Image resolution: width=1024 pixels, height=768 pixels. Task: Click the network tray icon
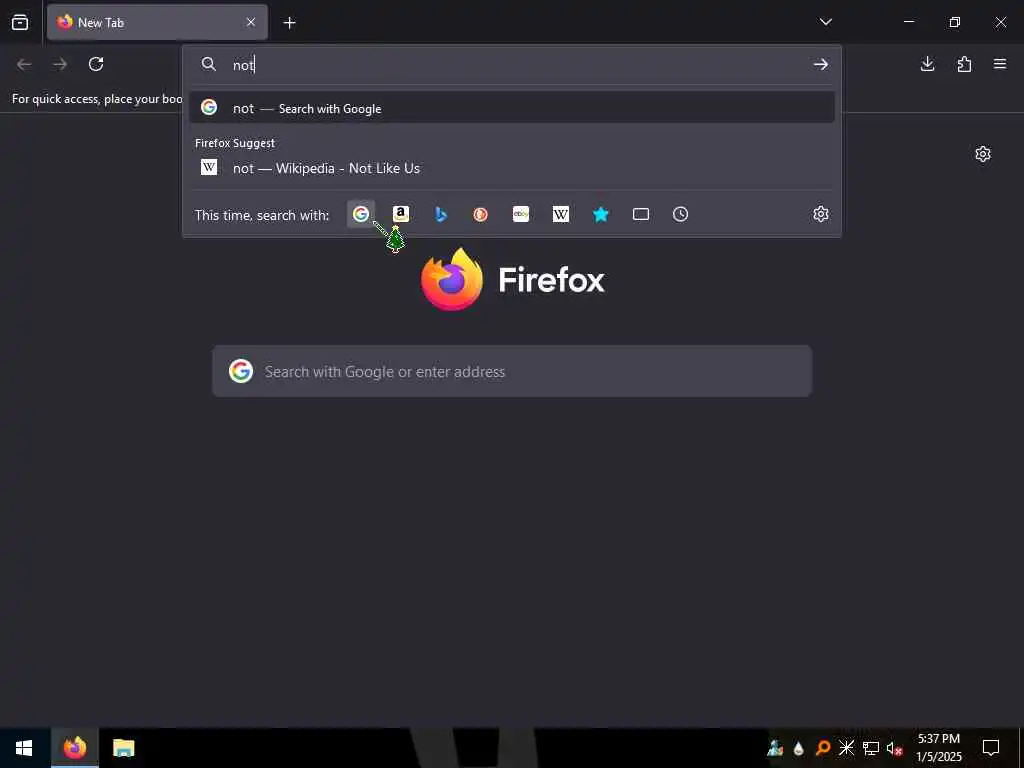pos(871,748)
